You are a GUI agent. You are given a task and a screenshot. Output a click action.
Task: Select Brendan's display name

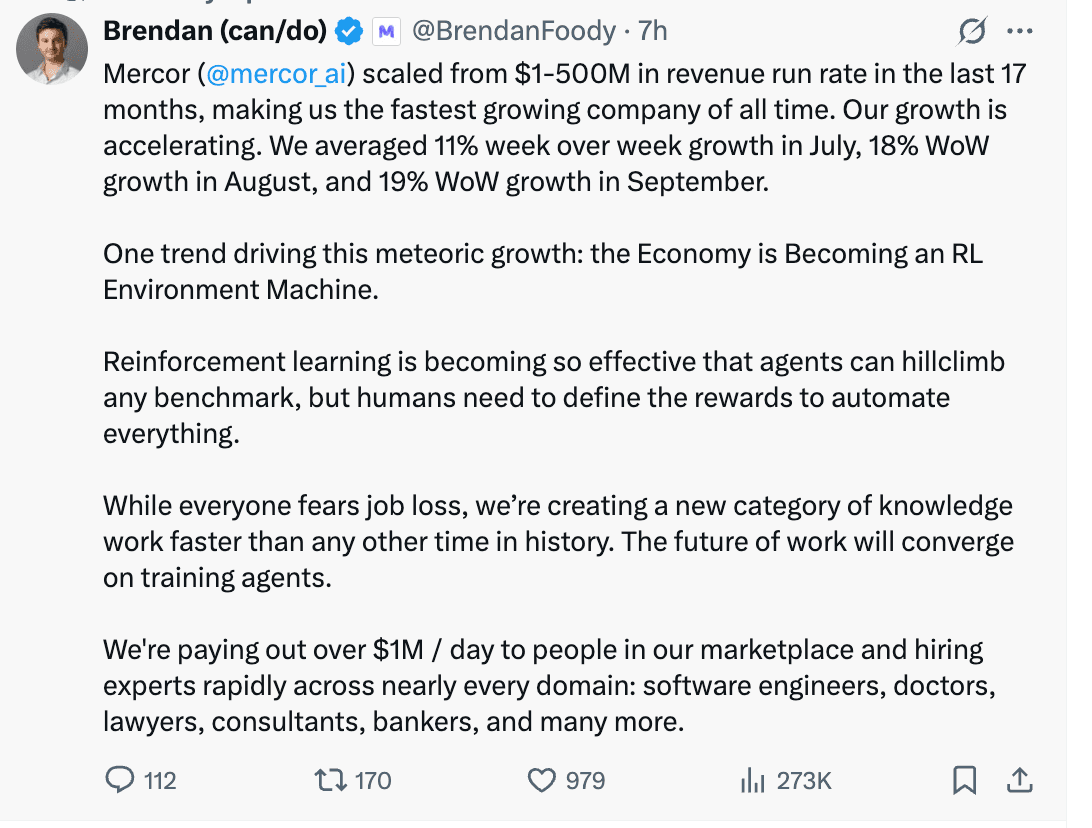click(215, 31)
